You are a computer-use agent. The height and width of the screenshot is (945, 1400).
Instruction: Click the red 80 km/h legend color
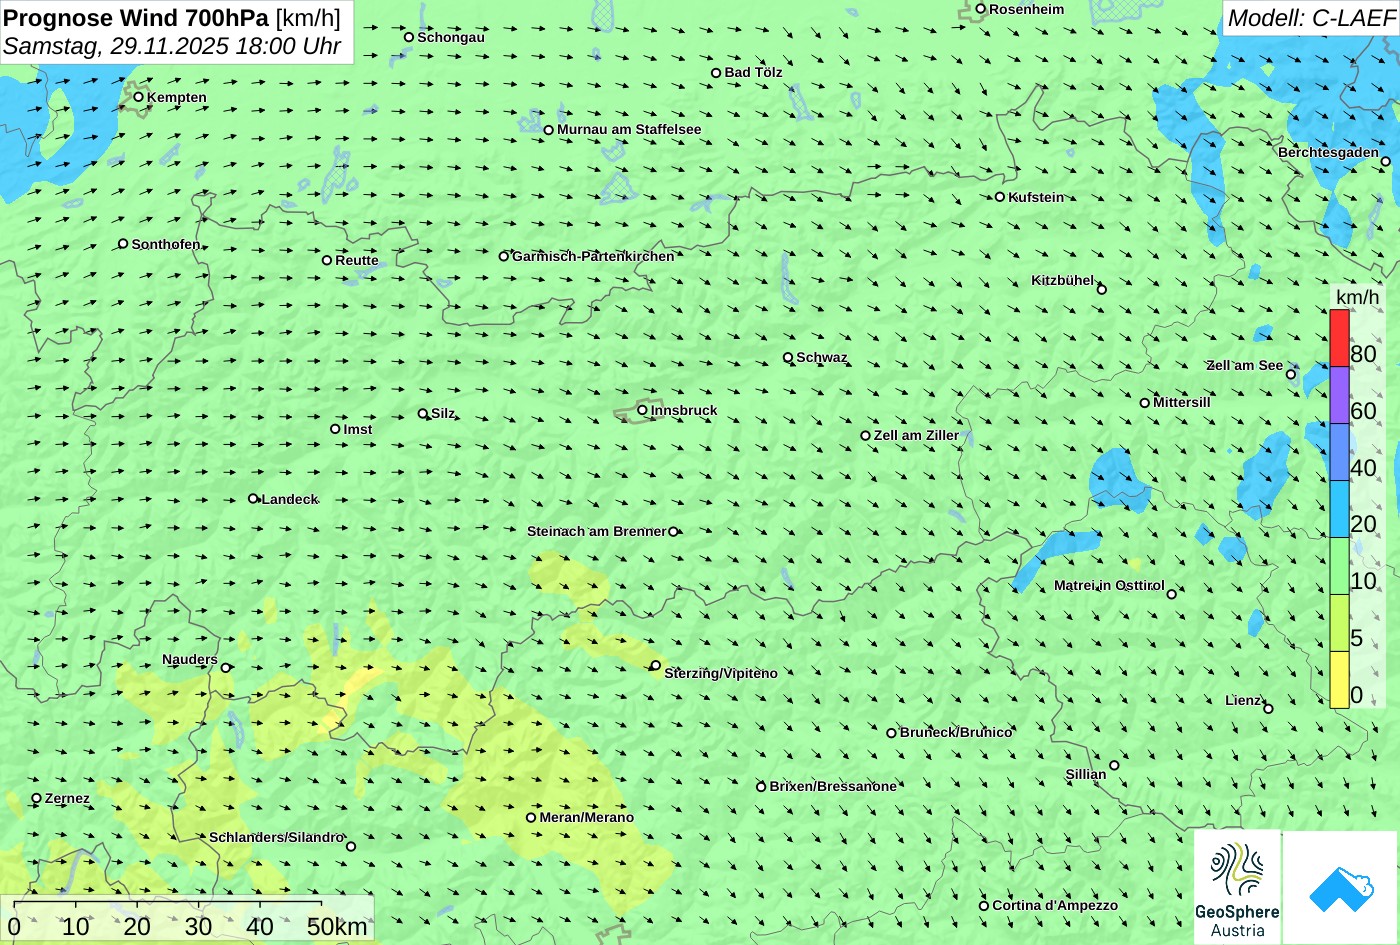pyautogui.click(x=1339, y=338)
